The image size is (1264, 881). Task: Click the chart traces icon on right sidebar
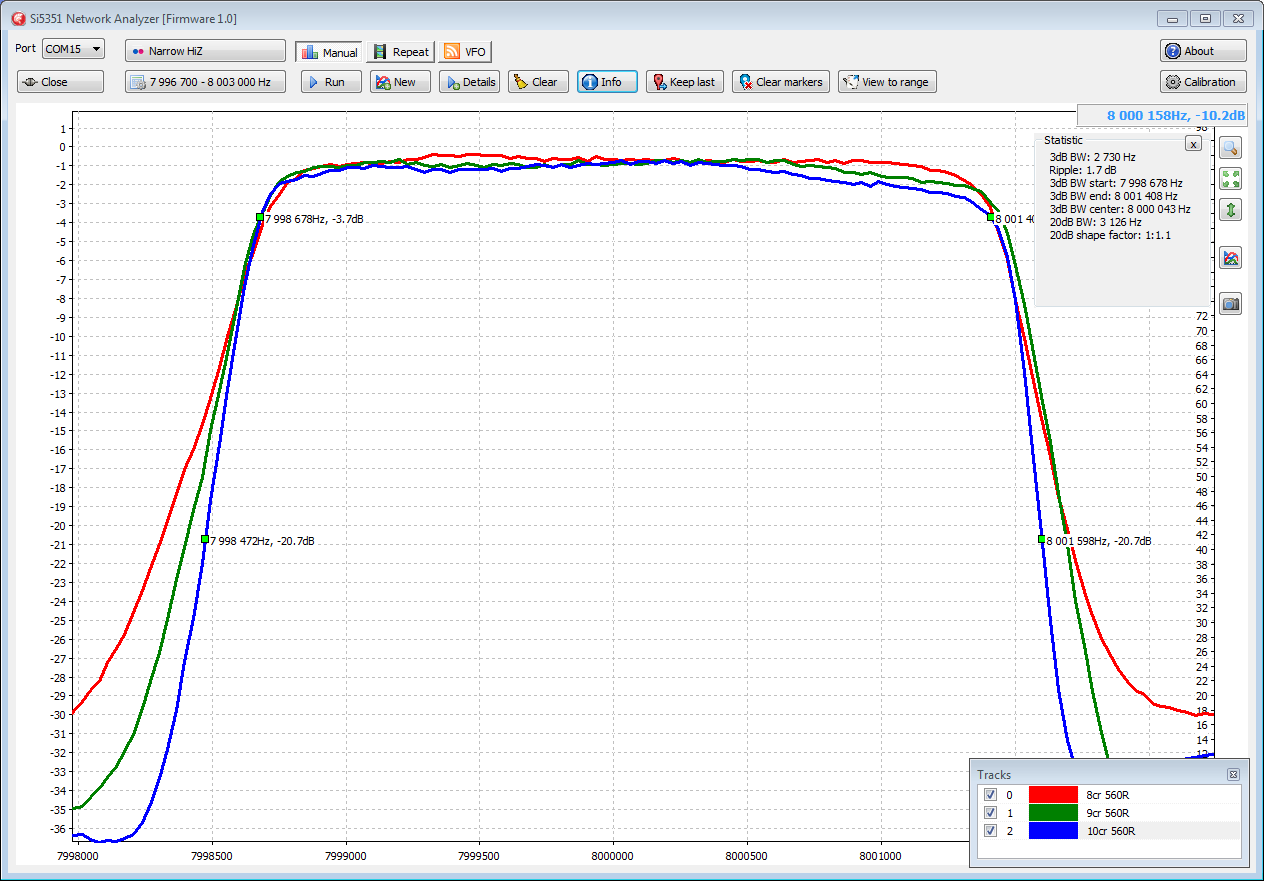coord(1231,258)
